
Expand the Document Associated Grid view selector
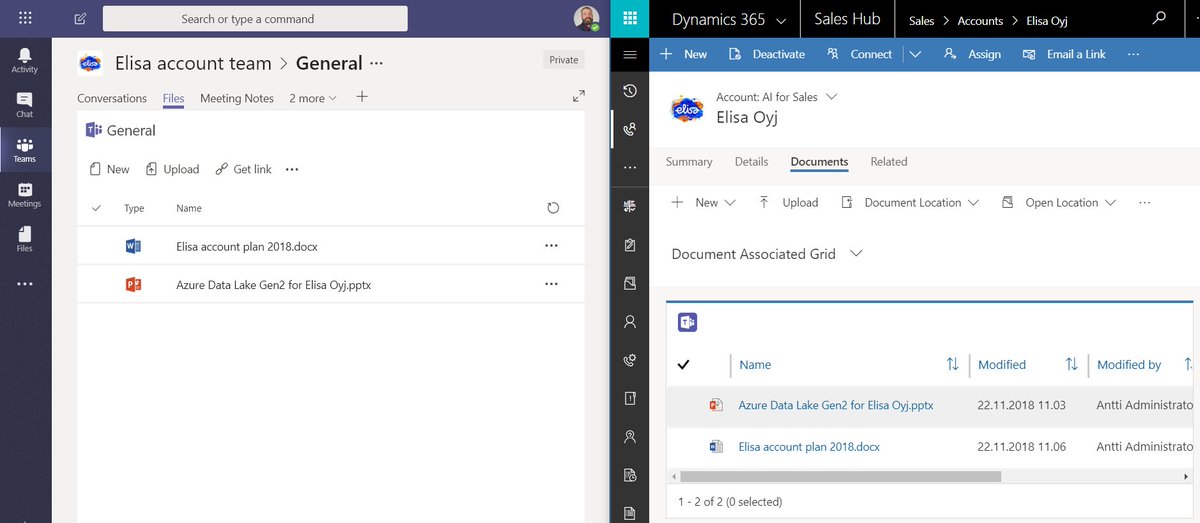(856, 254)
